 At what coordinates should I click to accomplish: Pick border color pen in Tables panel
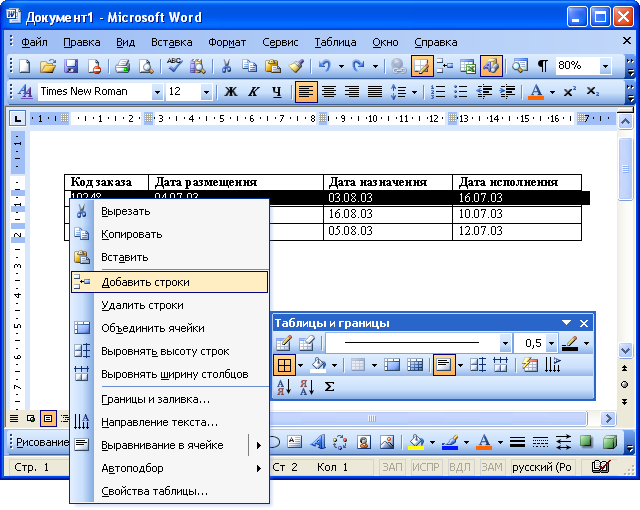pos(570,344)
